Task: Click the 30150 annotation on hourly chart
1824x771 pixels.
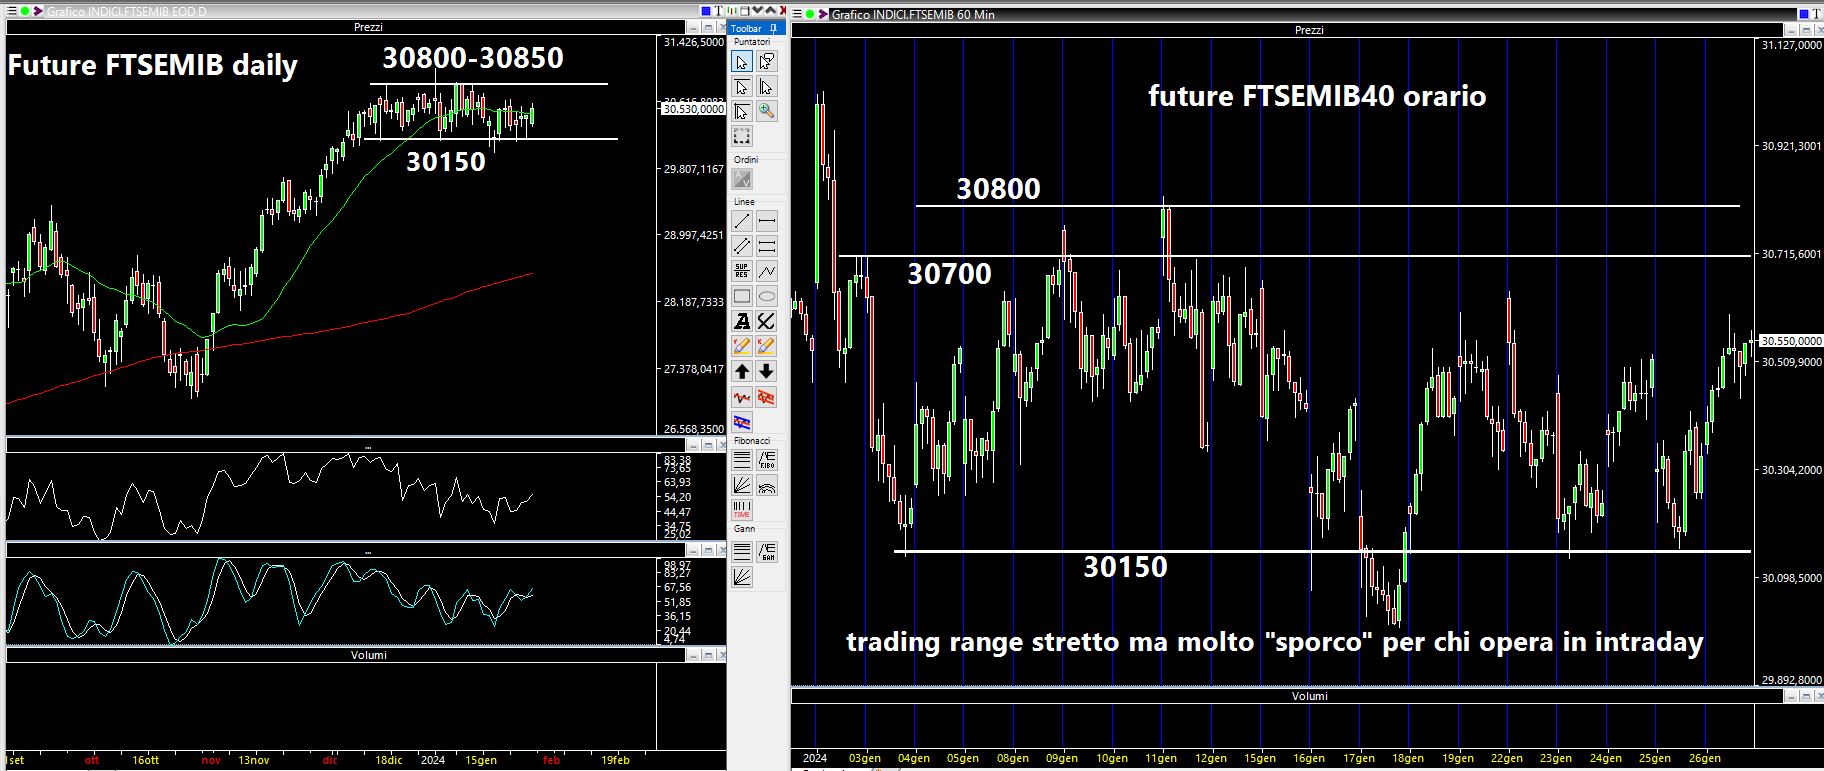Action: 1125,567
